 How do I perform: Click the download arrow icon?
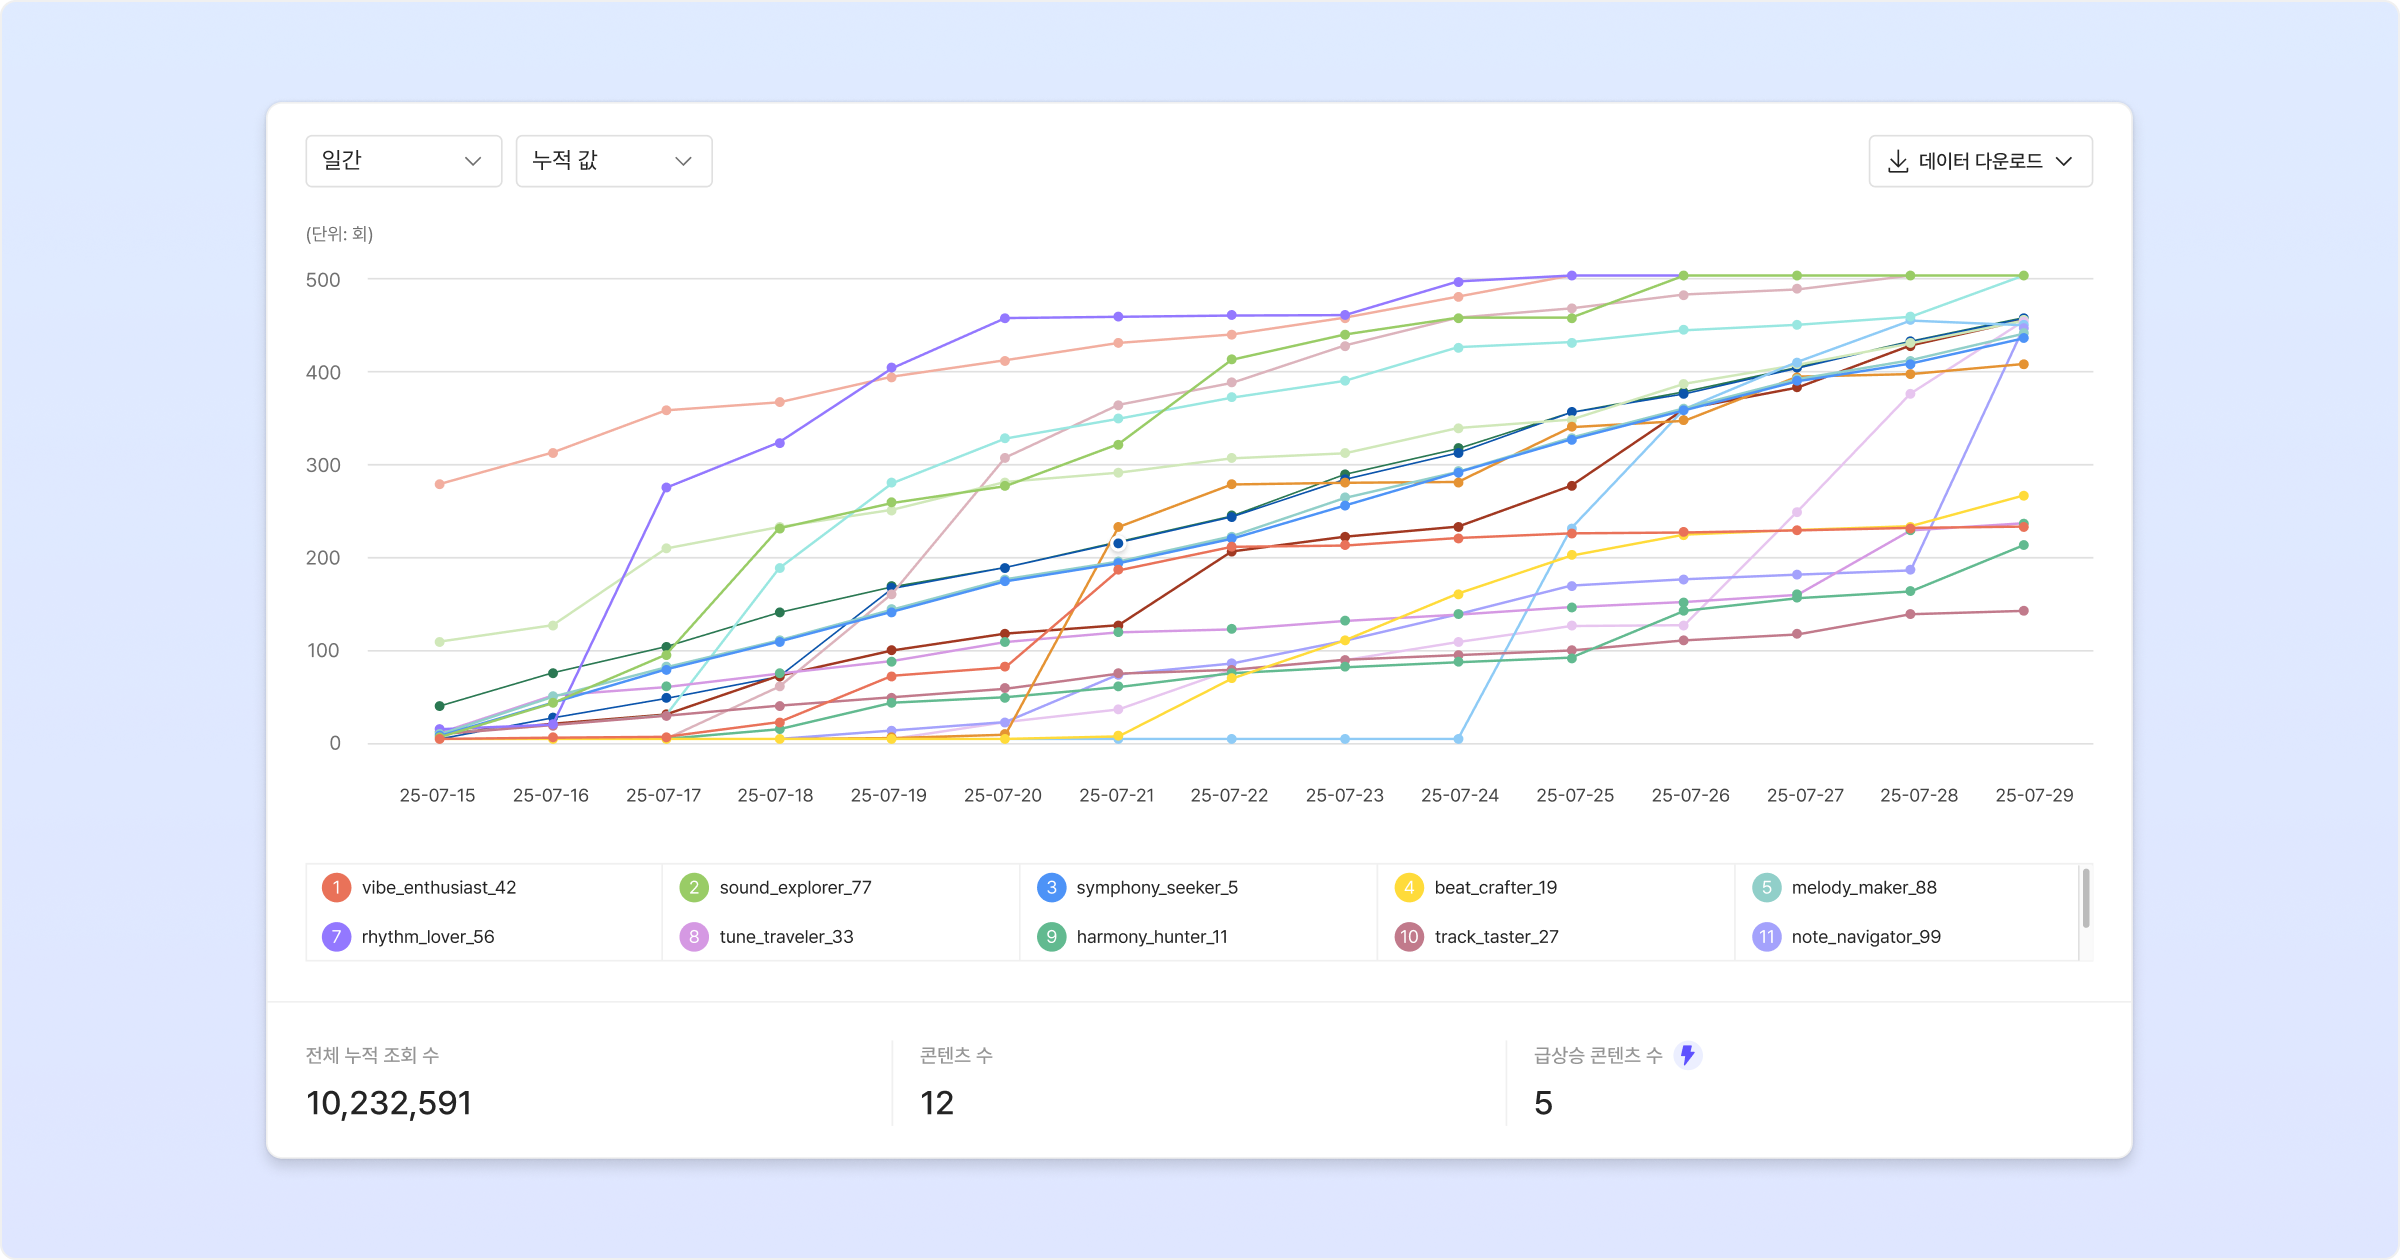(1897, 161)
